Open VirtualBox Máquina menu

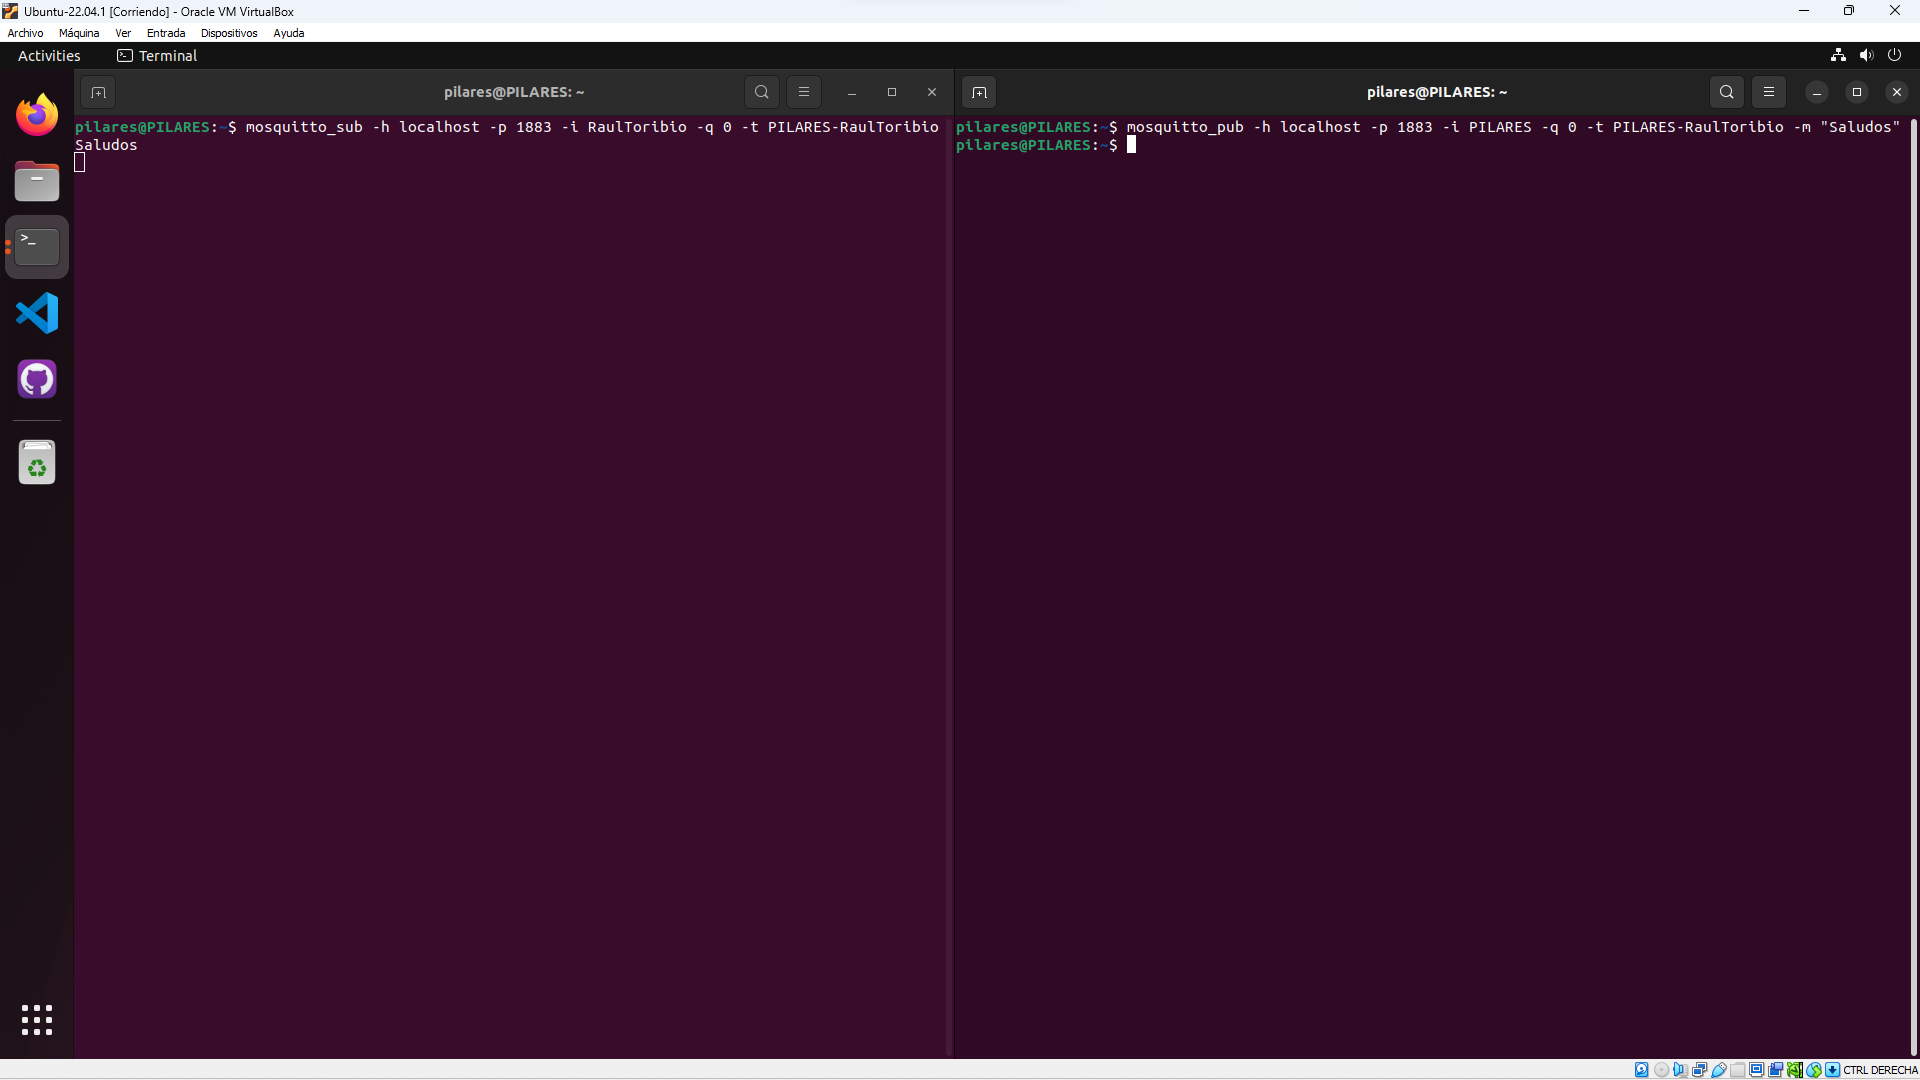pyautogui.click(x=79, y=33)
